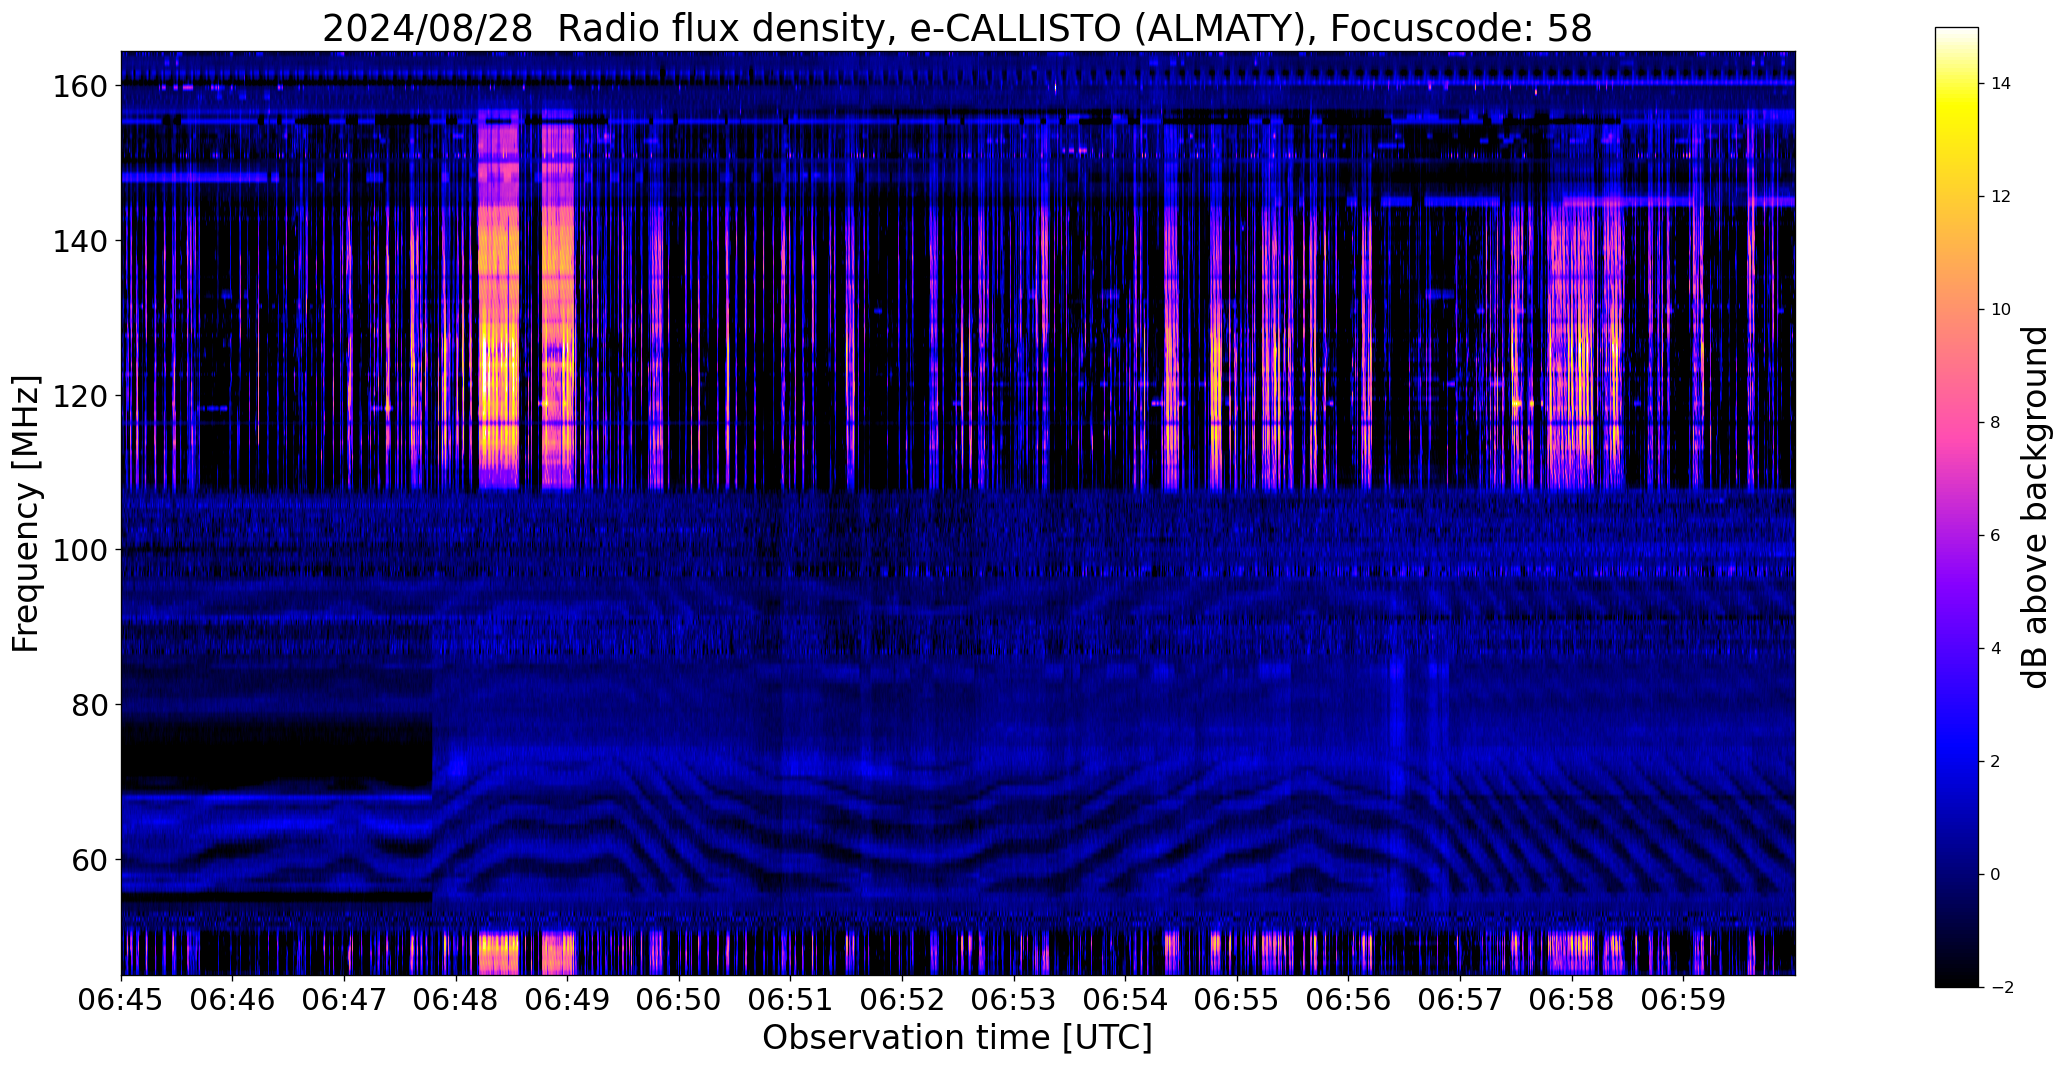2066x1067 pixels.
Task: Click the 'Frequency [MHz]' y-axis label
Action: [26, 513]
